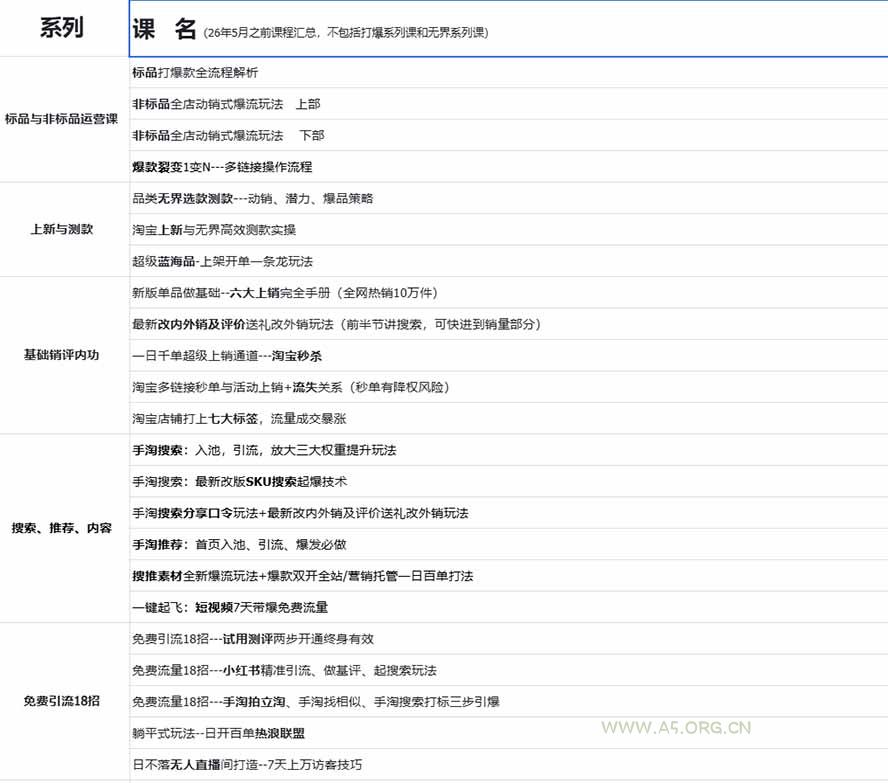Viewport: 888px width, 783px height.
Task: Click the 免费流量18招---手淘拍立淘 cell
Action: pyautogui.click(x=509, y=701)
